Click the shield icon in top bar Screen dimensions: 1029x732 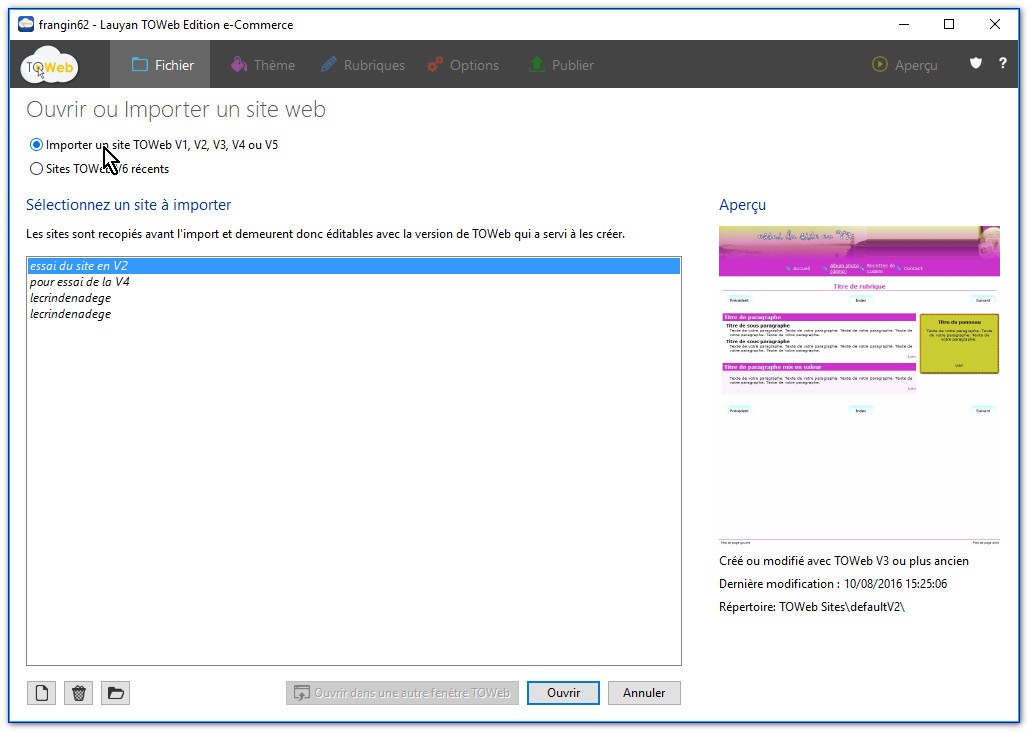point(976,64)
